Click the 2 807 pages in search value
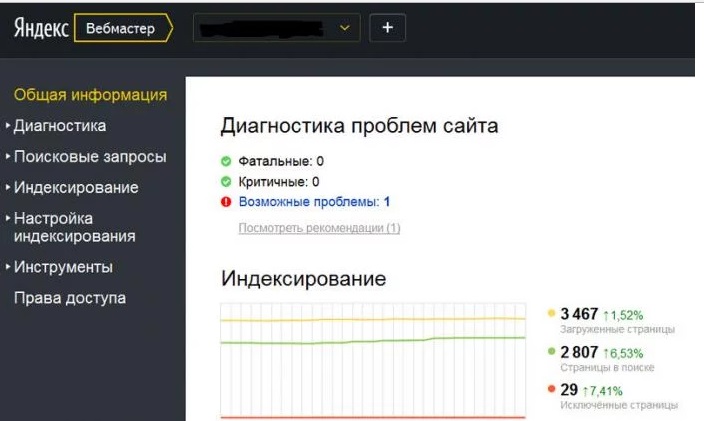The height and width of the screenshot is (421, 704). click(x=579, y=352)
